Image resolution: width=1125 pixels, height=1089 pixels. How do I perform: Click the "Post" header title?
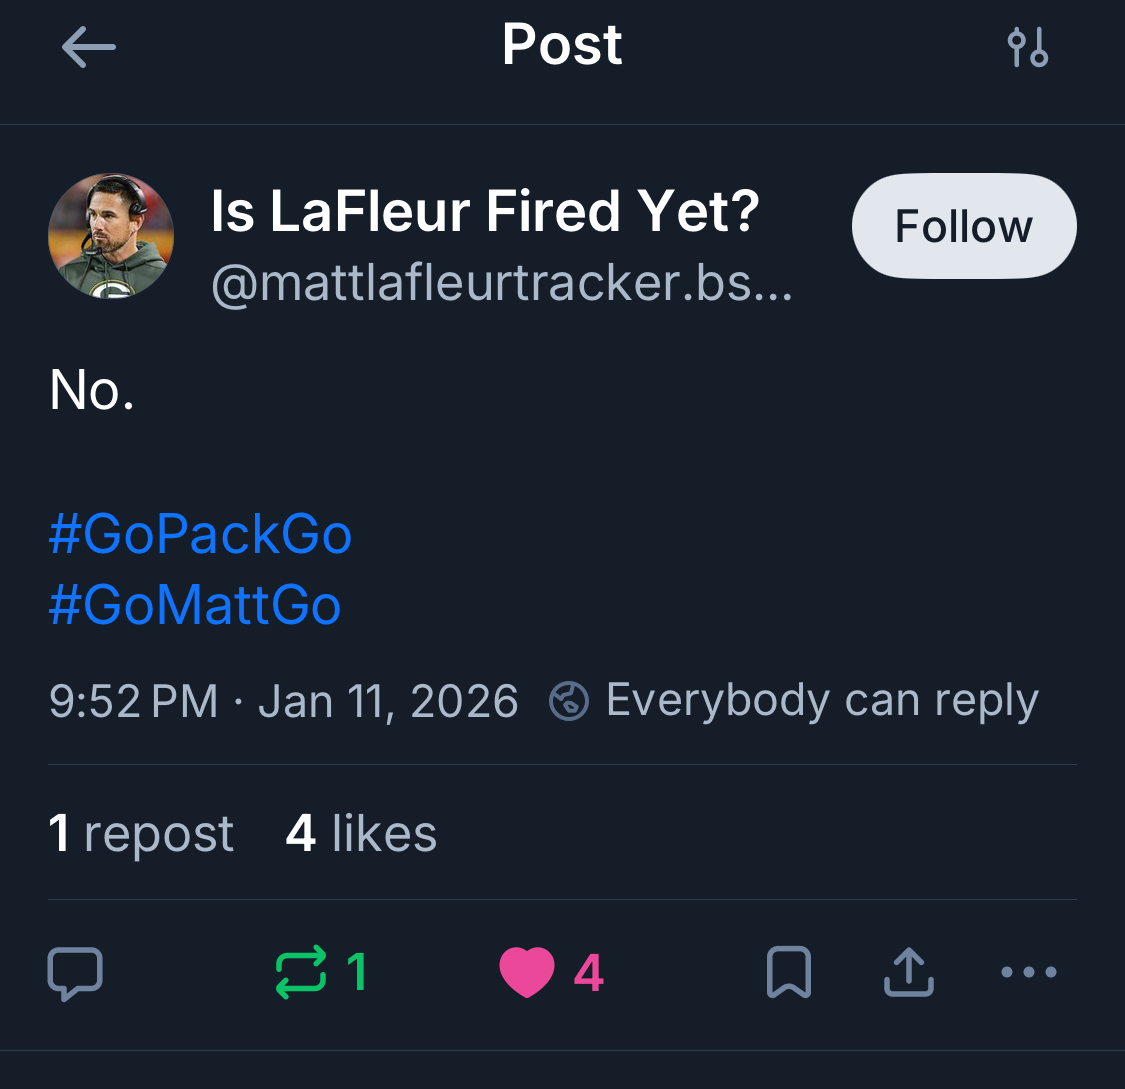562,45
